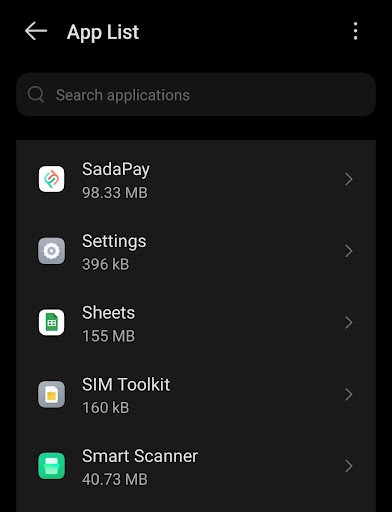Click the Search applications field

(196, 95)
